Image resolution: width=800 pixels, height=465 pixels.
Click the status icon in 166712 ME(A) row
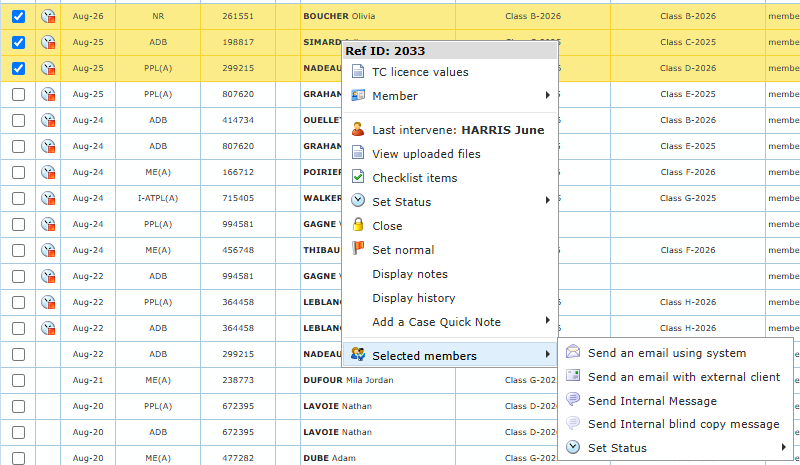coord(48,173)
